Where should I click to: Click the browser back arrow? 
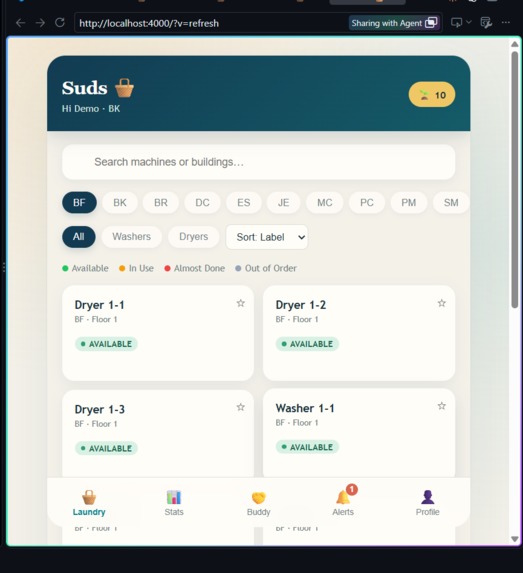click(21, 23)
